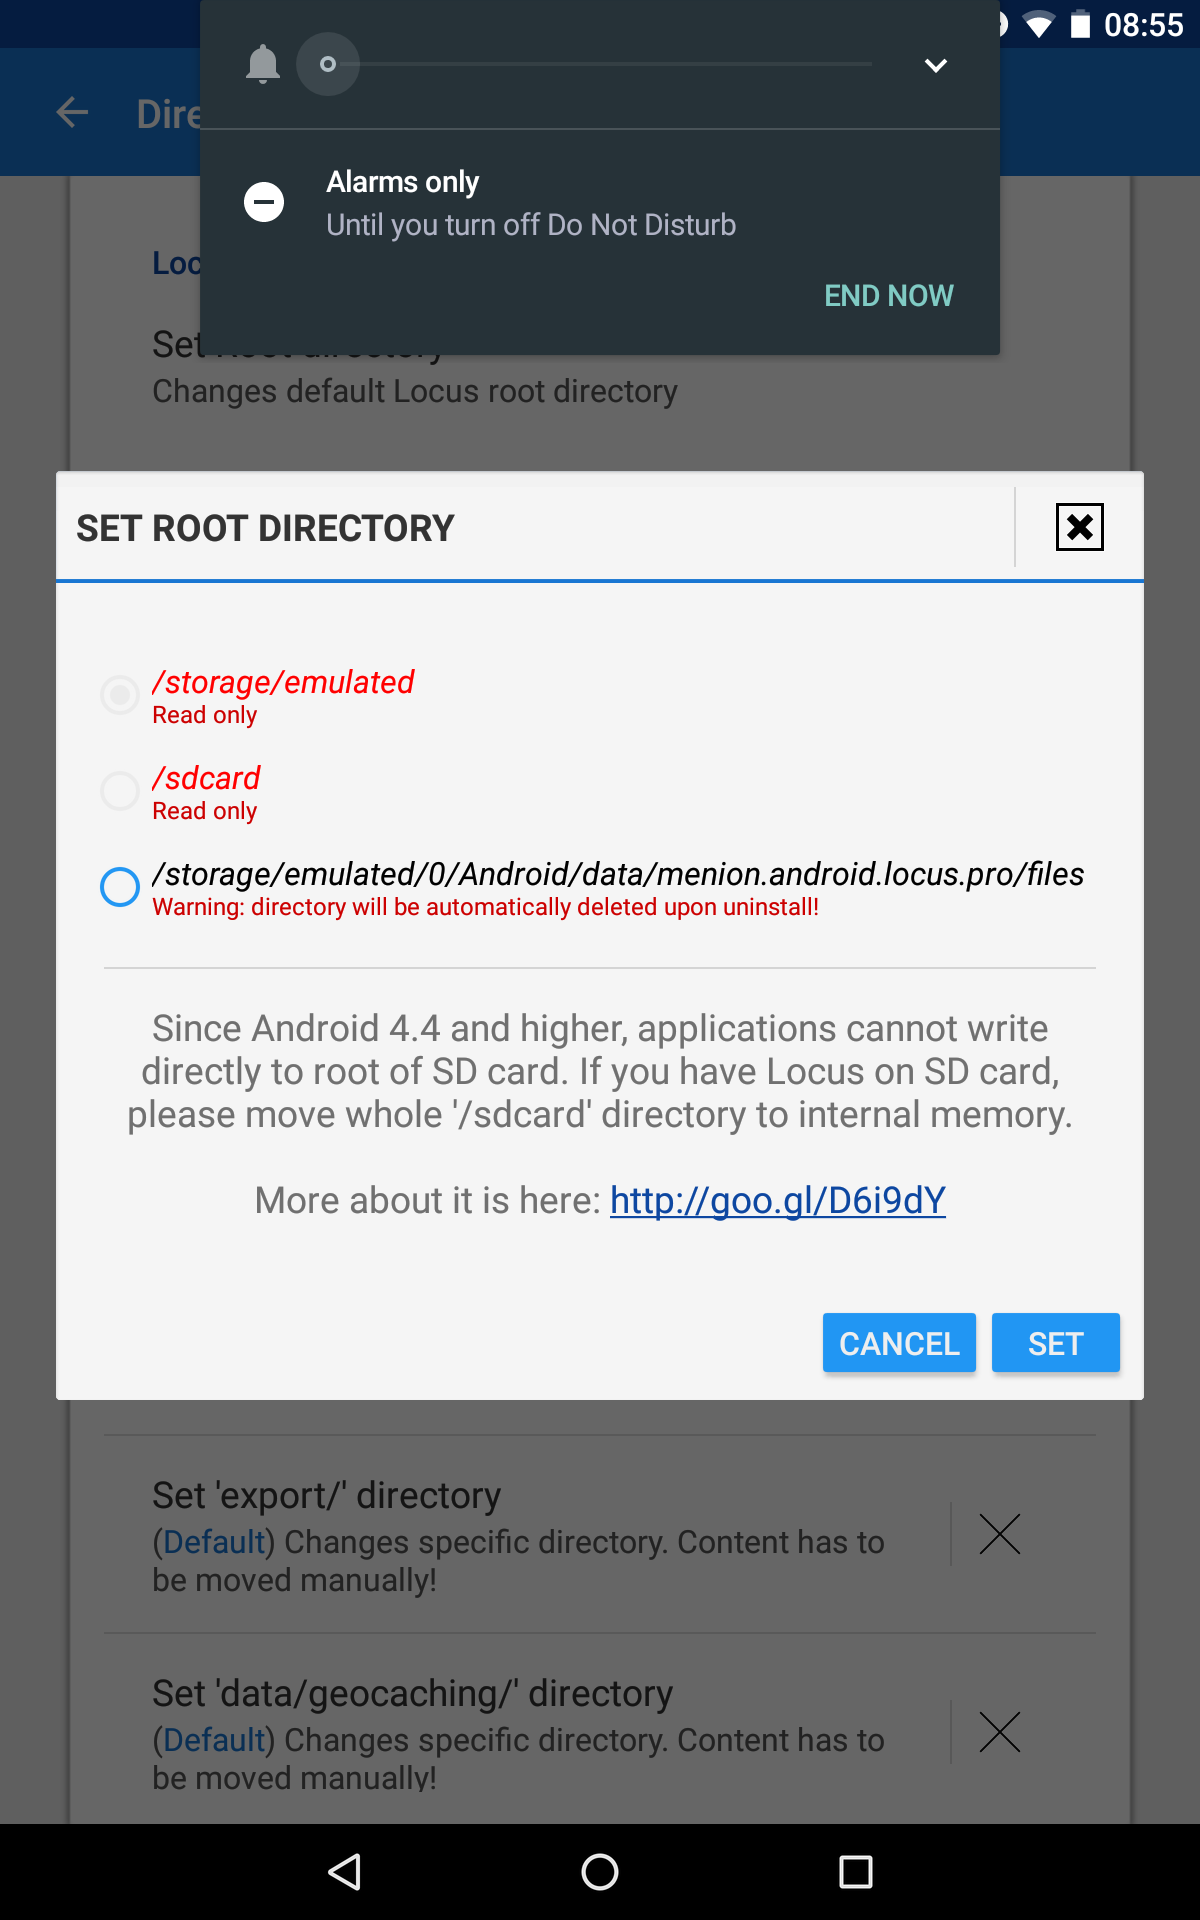Open the Set 'export/' directory setting

point(520,1535)
